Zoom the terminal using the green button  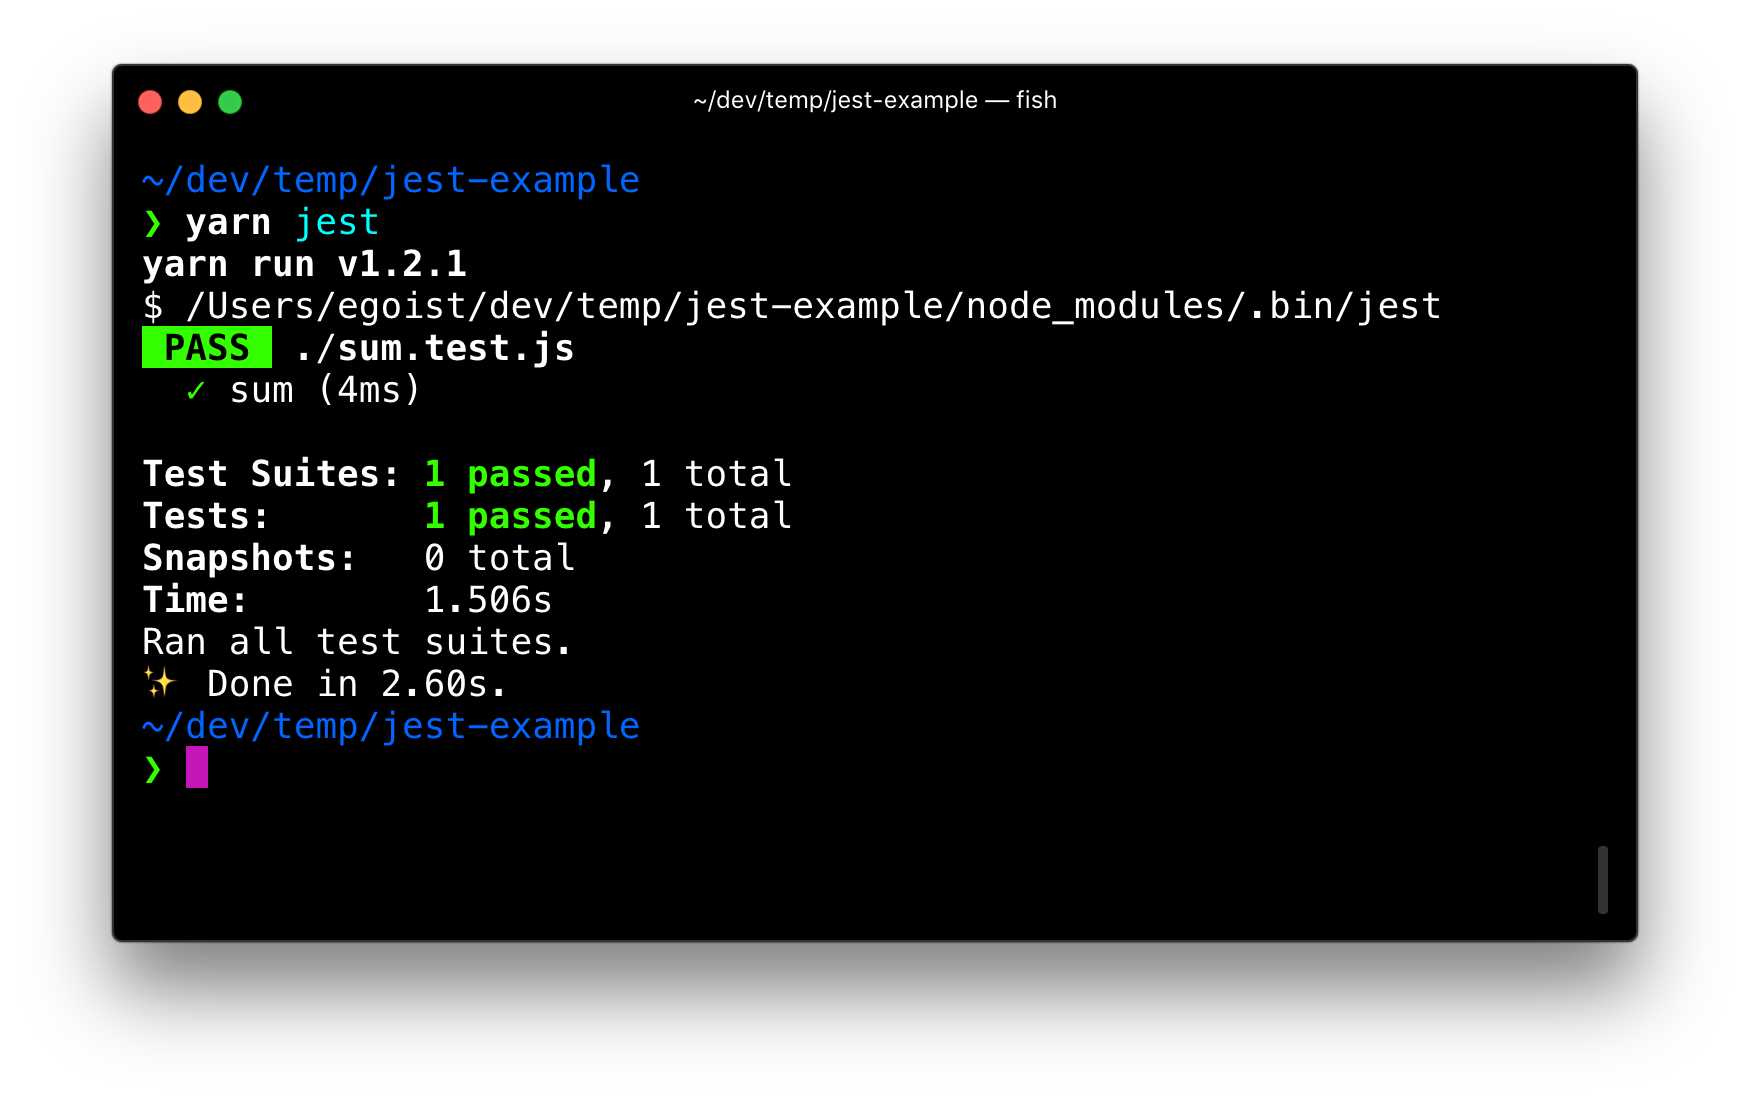pos(230,102)
